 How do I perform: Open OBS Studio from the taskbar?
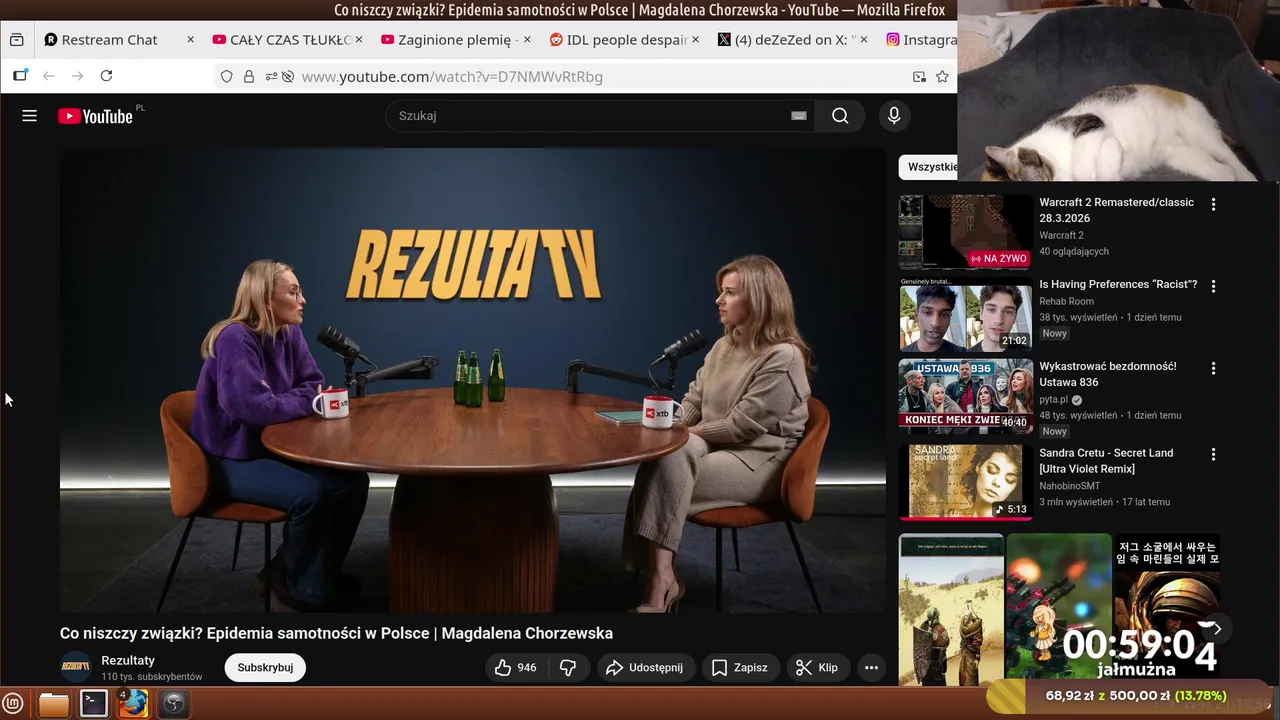pyautogui.click(x=173, y=704)
